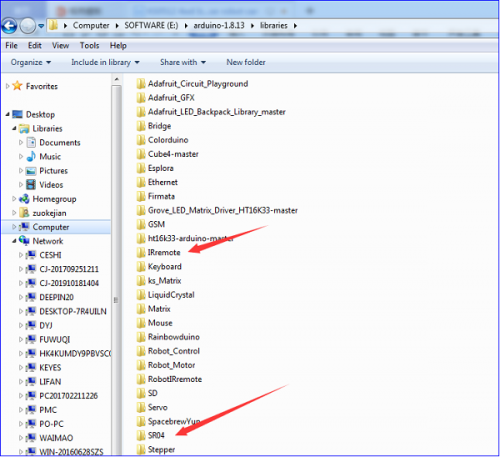Click the Bridge folder icon
500x457 pixels.
[141, 126]
